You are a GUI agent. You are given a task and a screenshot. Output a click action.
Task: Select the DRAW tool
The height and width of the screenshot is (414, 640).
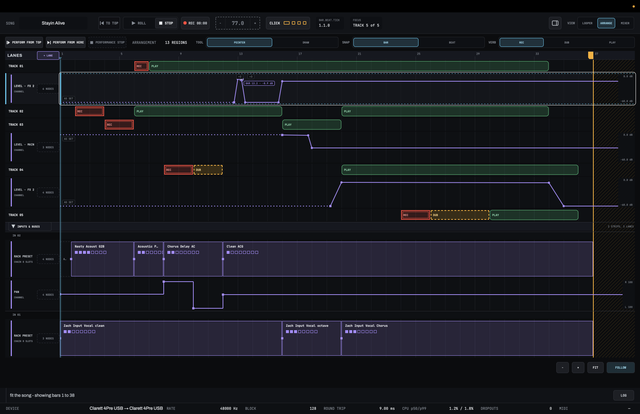point(306,42)
